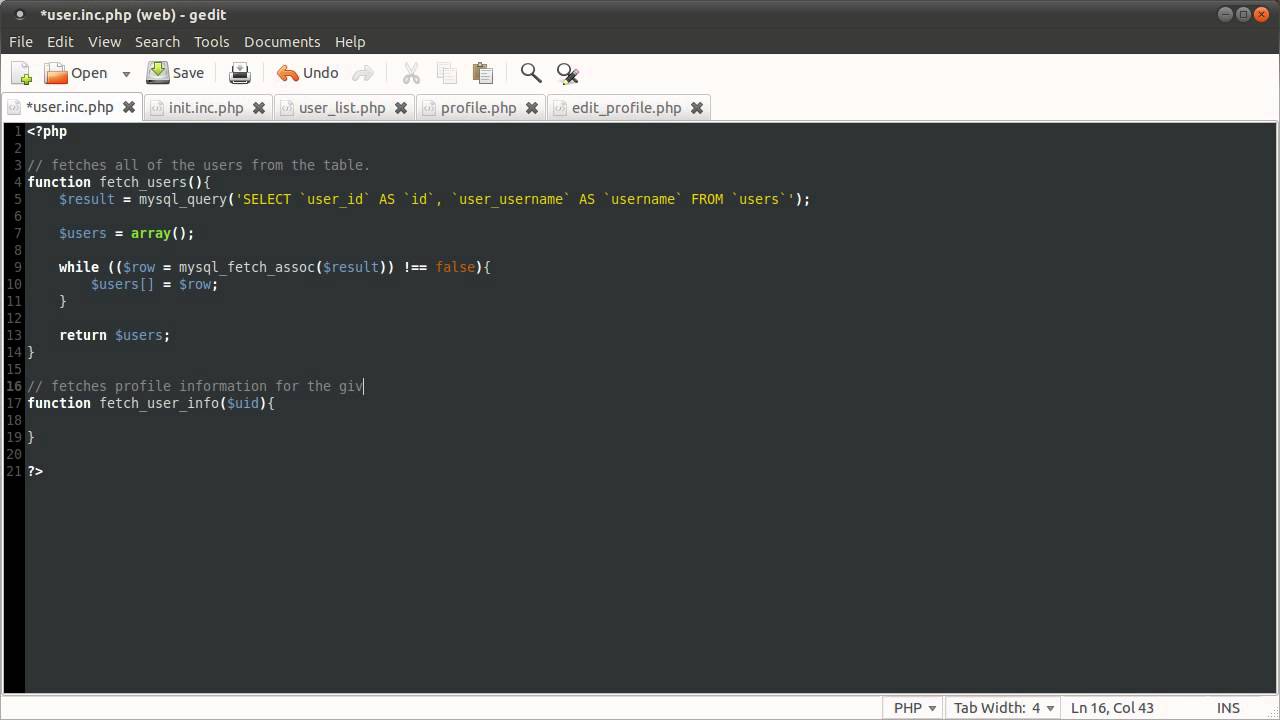
Task: Switch to the init.inc.php tab
Action: pos(206,108)
